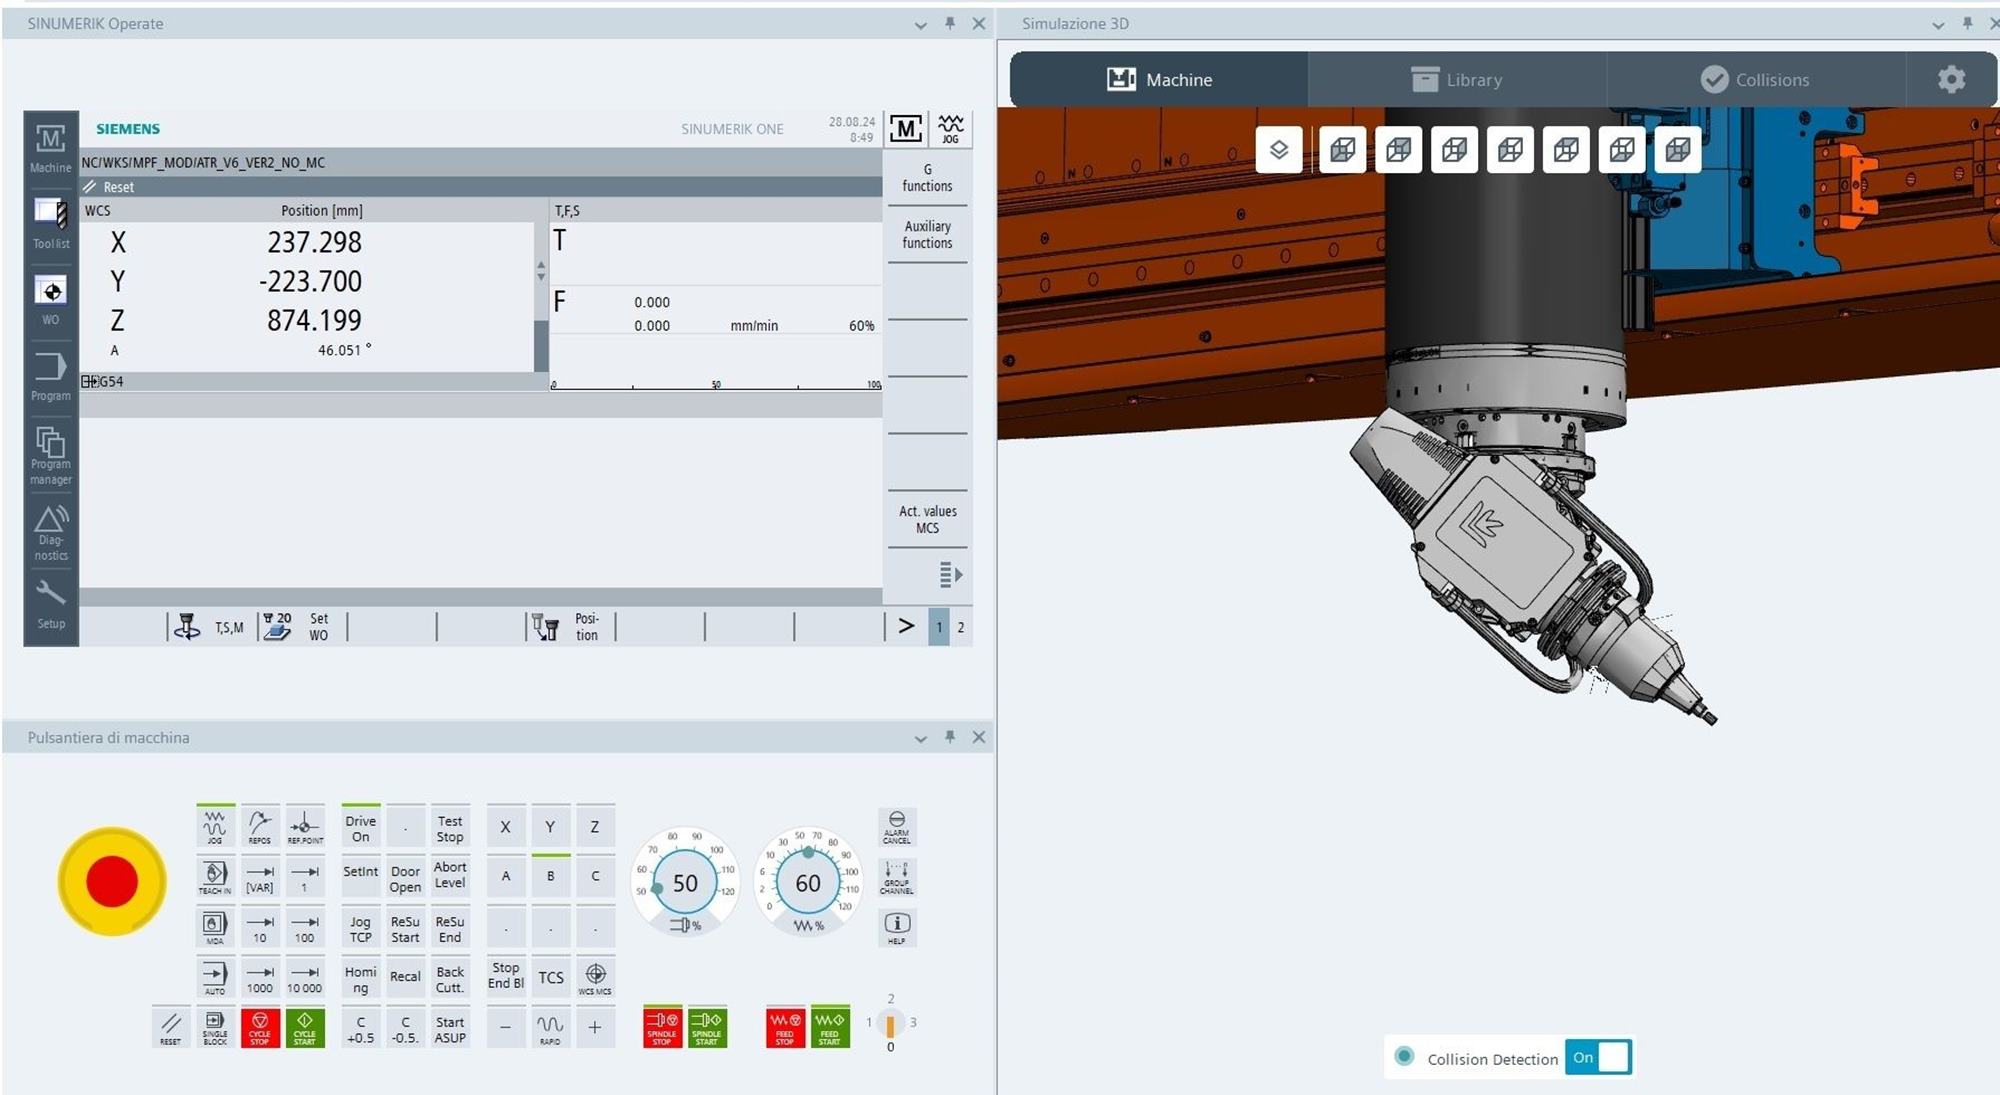Select JOG mode on the machine control panel

214,825
